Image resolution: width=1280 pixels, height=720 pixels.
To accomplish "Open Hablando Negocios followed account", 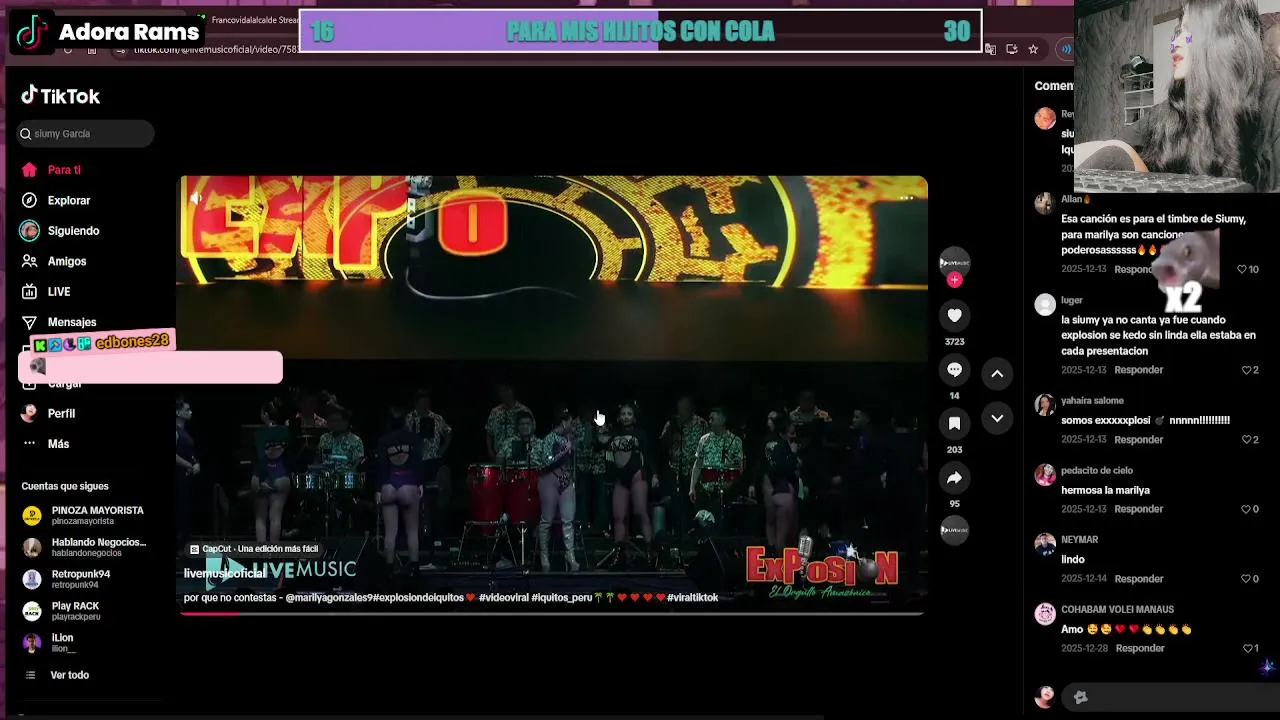I will pos(84,547).
